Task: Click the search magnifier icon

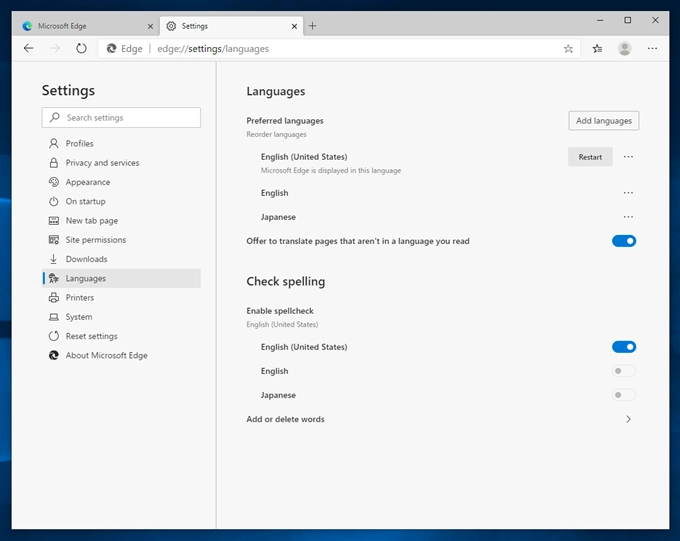Action: point(55,117)
